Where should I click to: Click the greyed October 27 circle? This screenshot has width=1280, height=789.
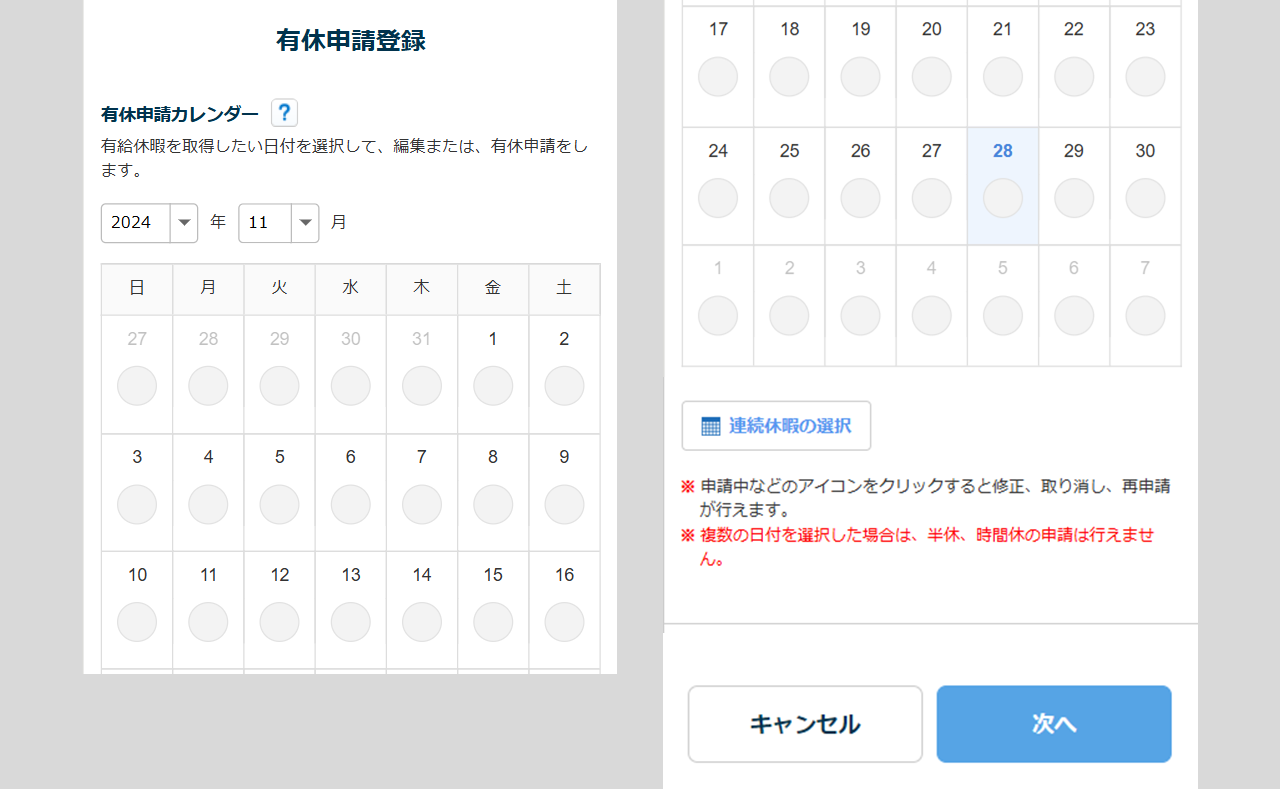pyautogui.click(x=137, y=386)
